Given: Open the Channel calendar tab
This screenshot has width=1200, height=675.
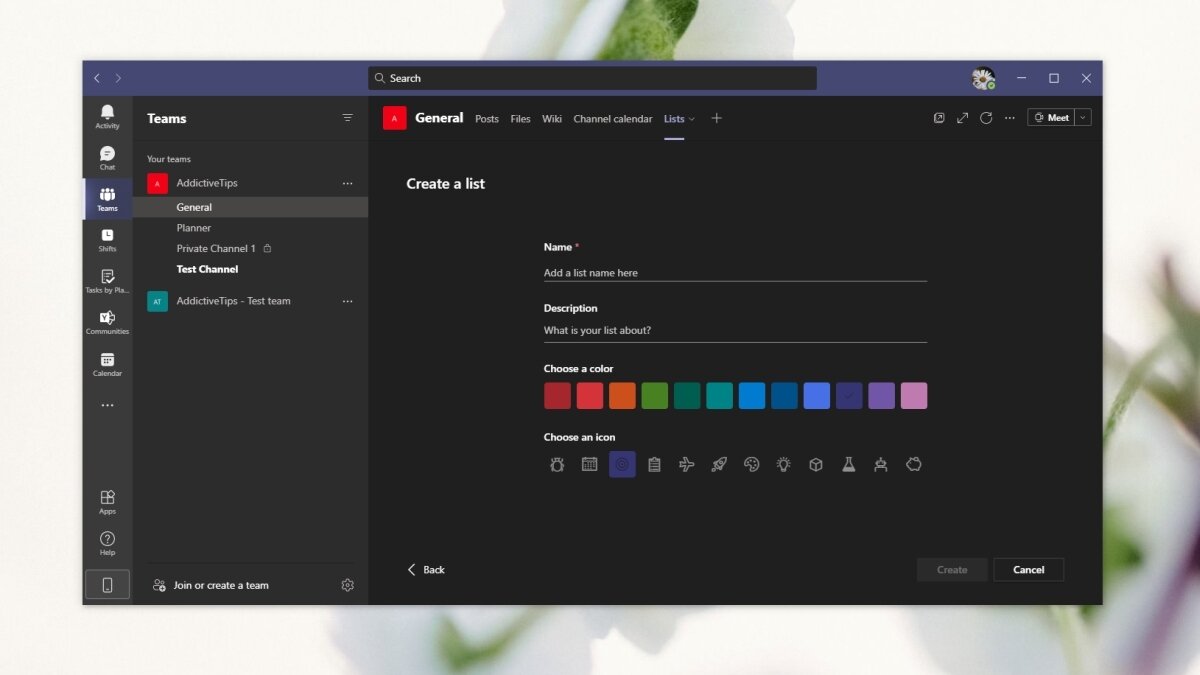Looking at the screenshot, I should click(612, 118).
